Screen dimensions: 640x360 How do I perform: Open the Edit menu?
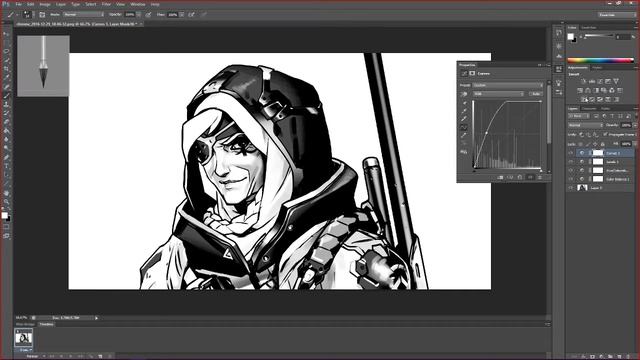point(31,4)
